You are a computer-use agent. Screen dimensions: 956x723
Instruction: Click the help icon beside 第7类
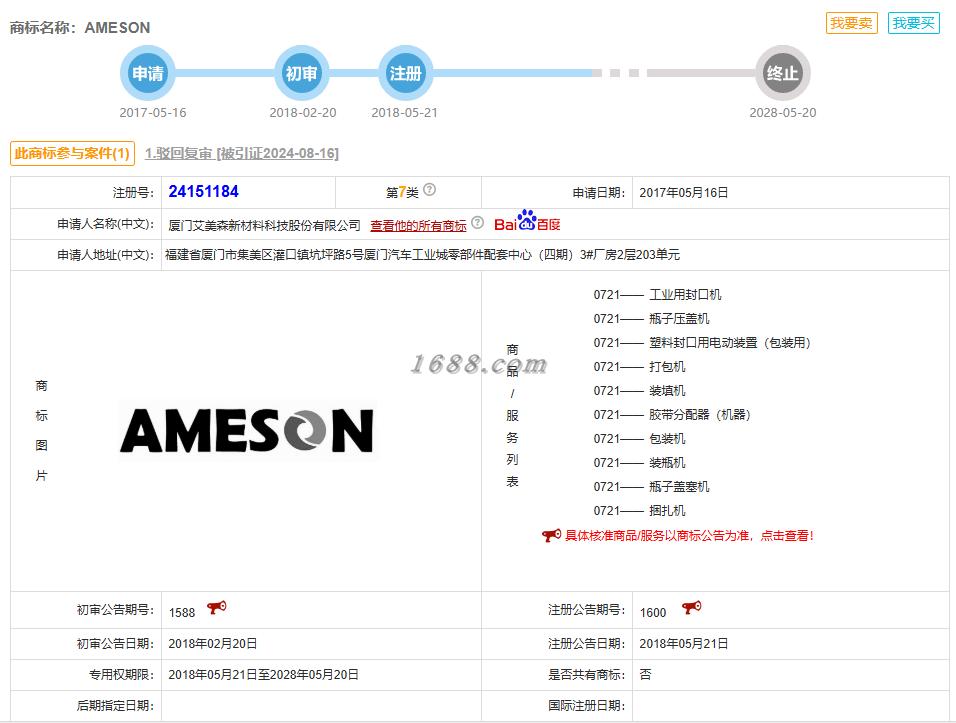pos(429,190)
